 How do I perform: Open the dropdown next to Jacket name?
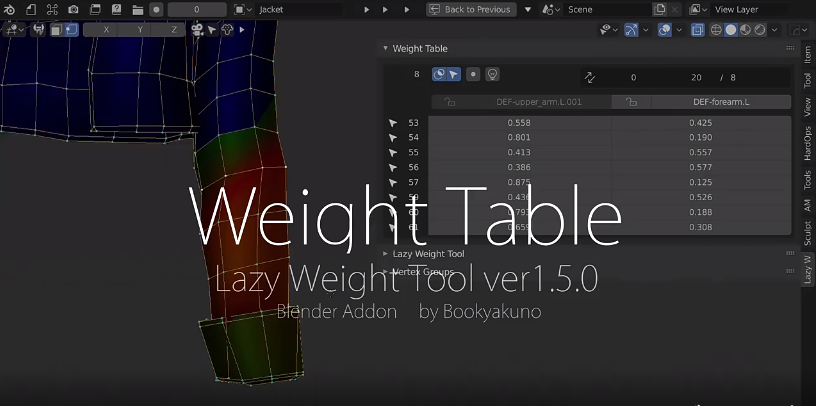click(243, 9)
